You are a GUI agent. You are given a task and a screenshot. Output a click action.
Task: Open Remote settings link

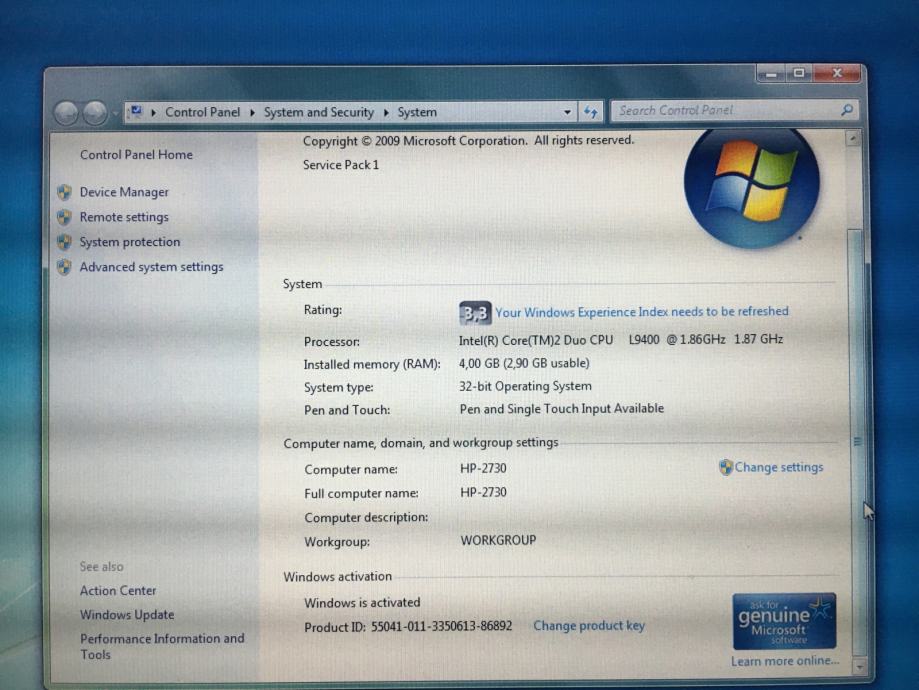[124, 217]
